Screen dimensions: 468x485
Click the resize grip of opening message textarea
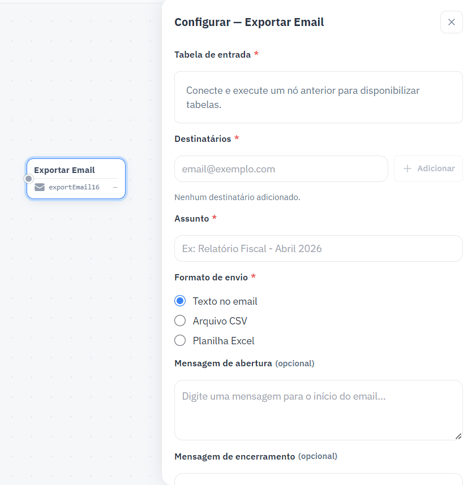tap(458, 436)
